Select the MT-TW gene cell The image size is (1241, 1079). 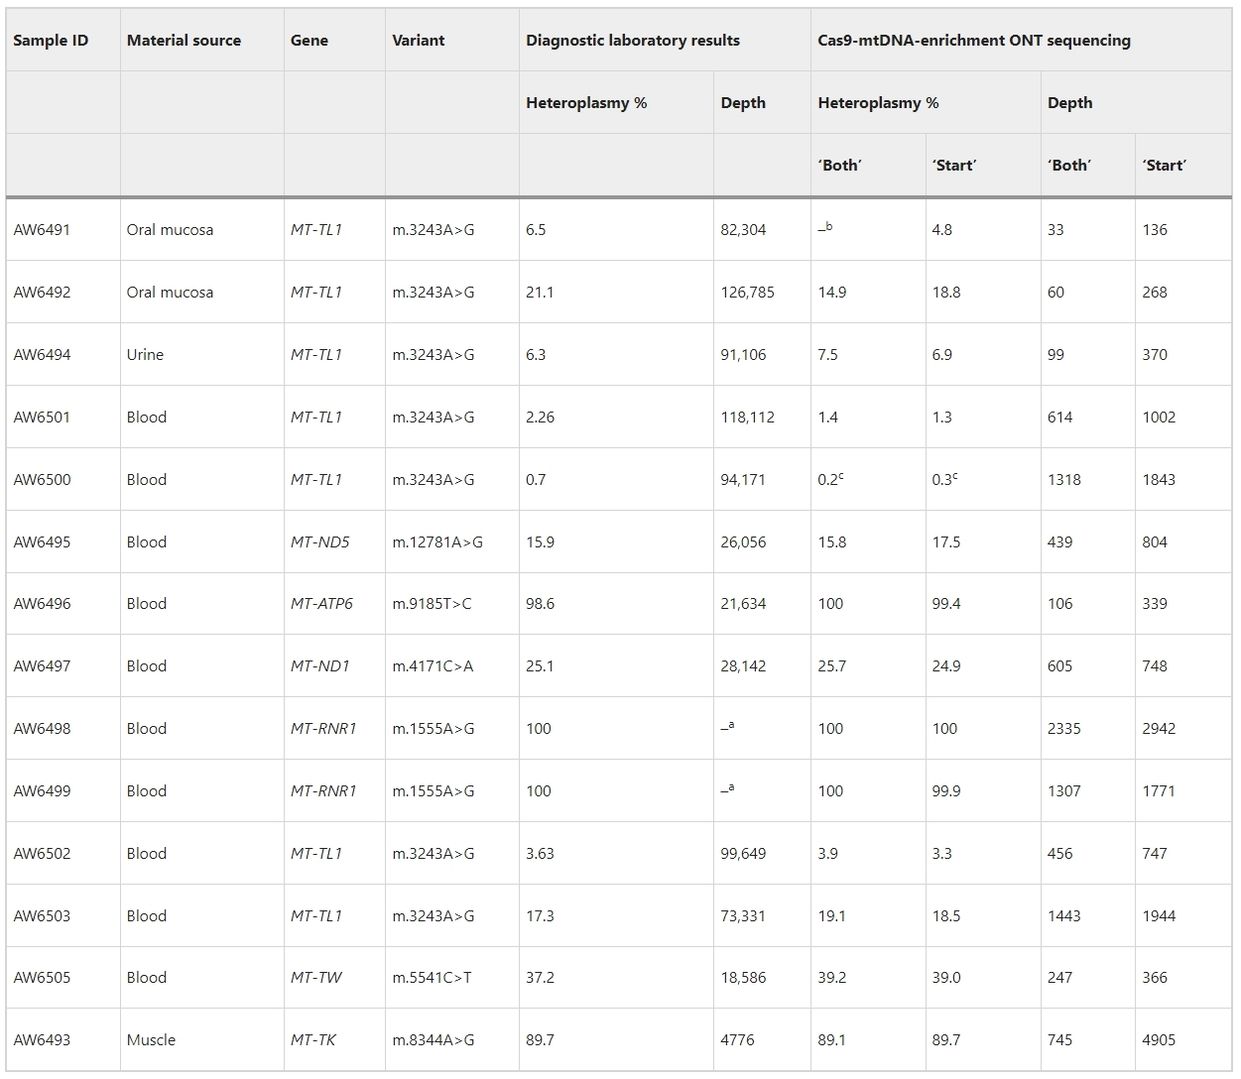click(x=316, y=978)
